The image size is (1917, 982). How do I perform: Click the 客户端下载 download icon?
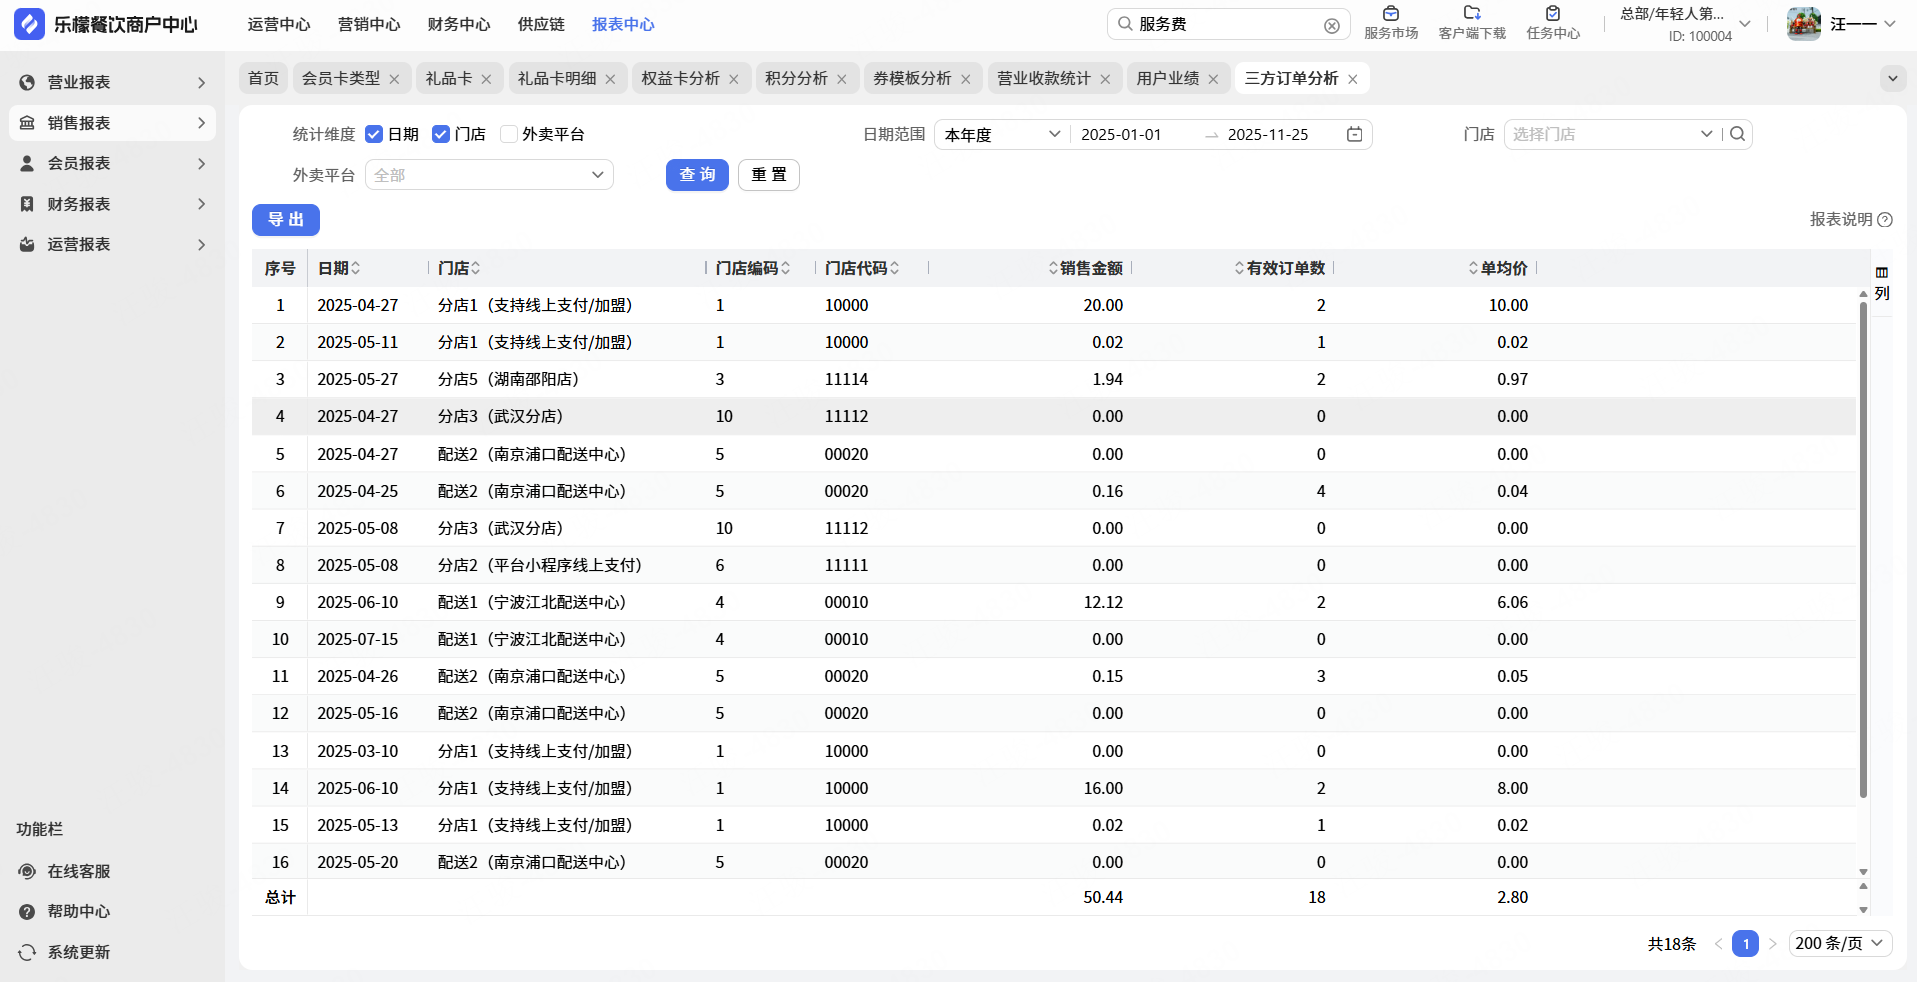[x=1471, y=22]
